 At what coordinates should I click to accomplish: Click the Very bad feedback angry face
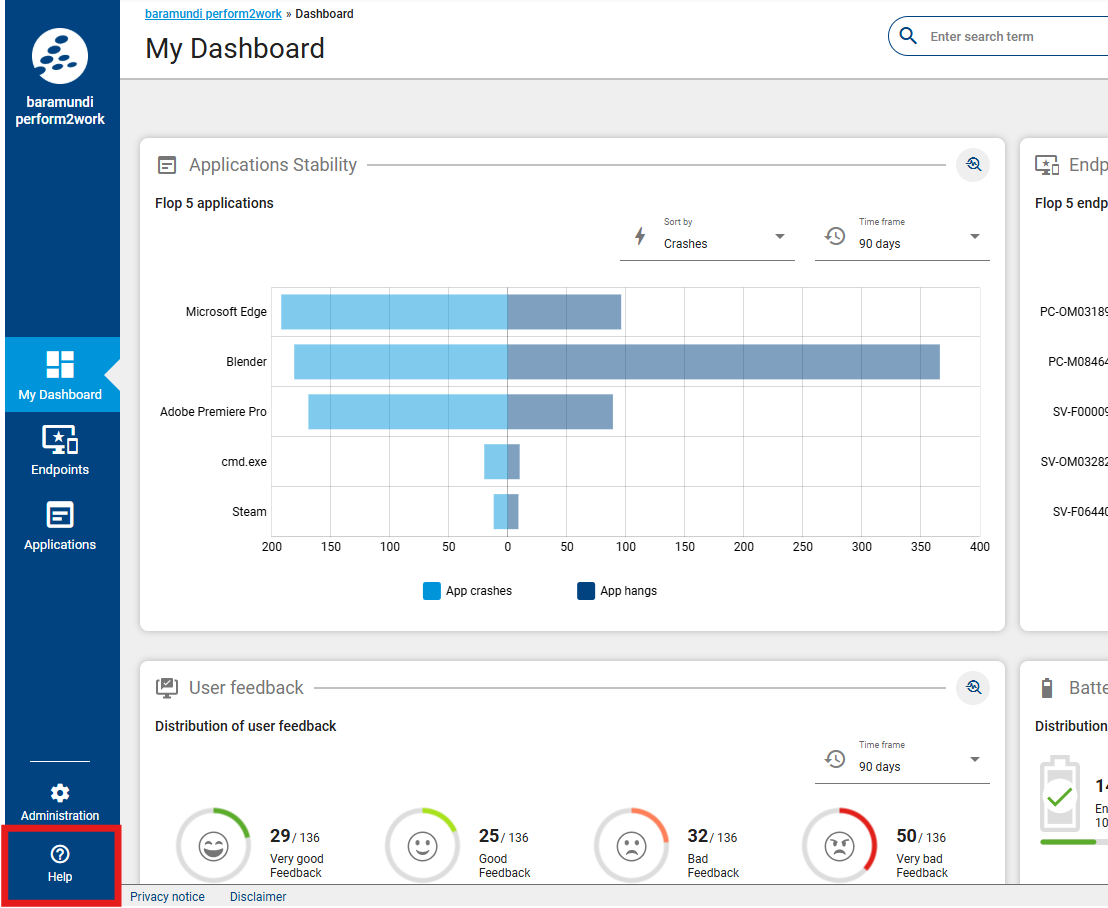(839, 846)
